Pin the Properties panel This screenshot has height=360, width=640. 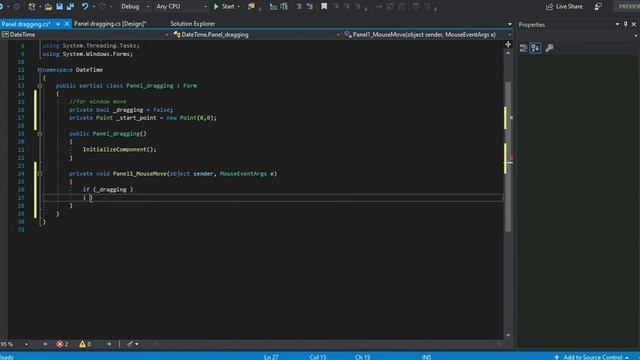[x=625, y=24]
